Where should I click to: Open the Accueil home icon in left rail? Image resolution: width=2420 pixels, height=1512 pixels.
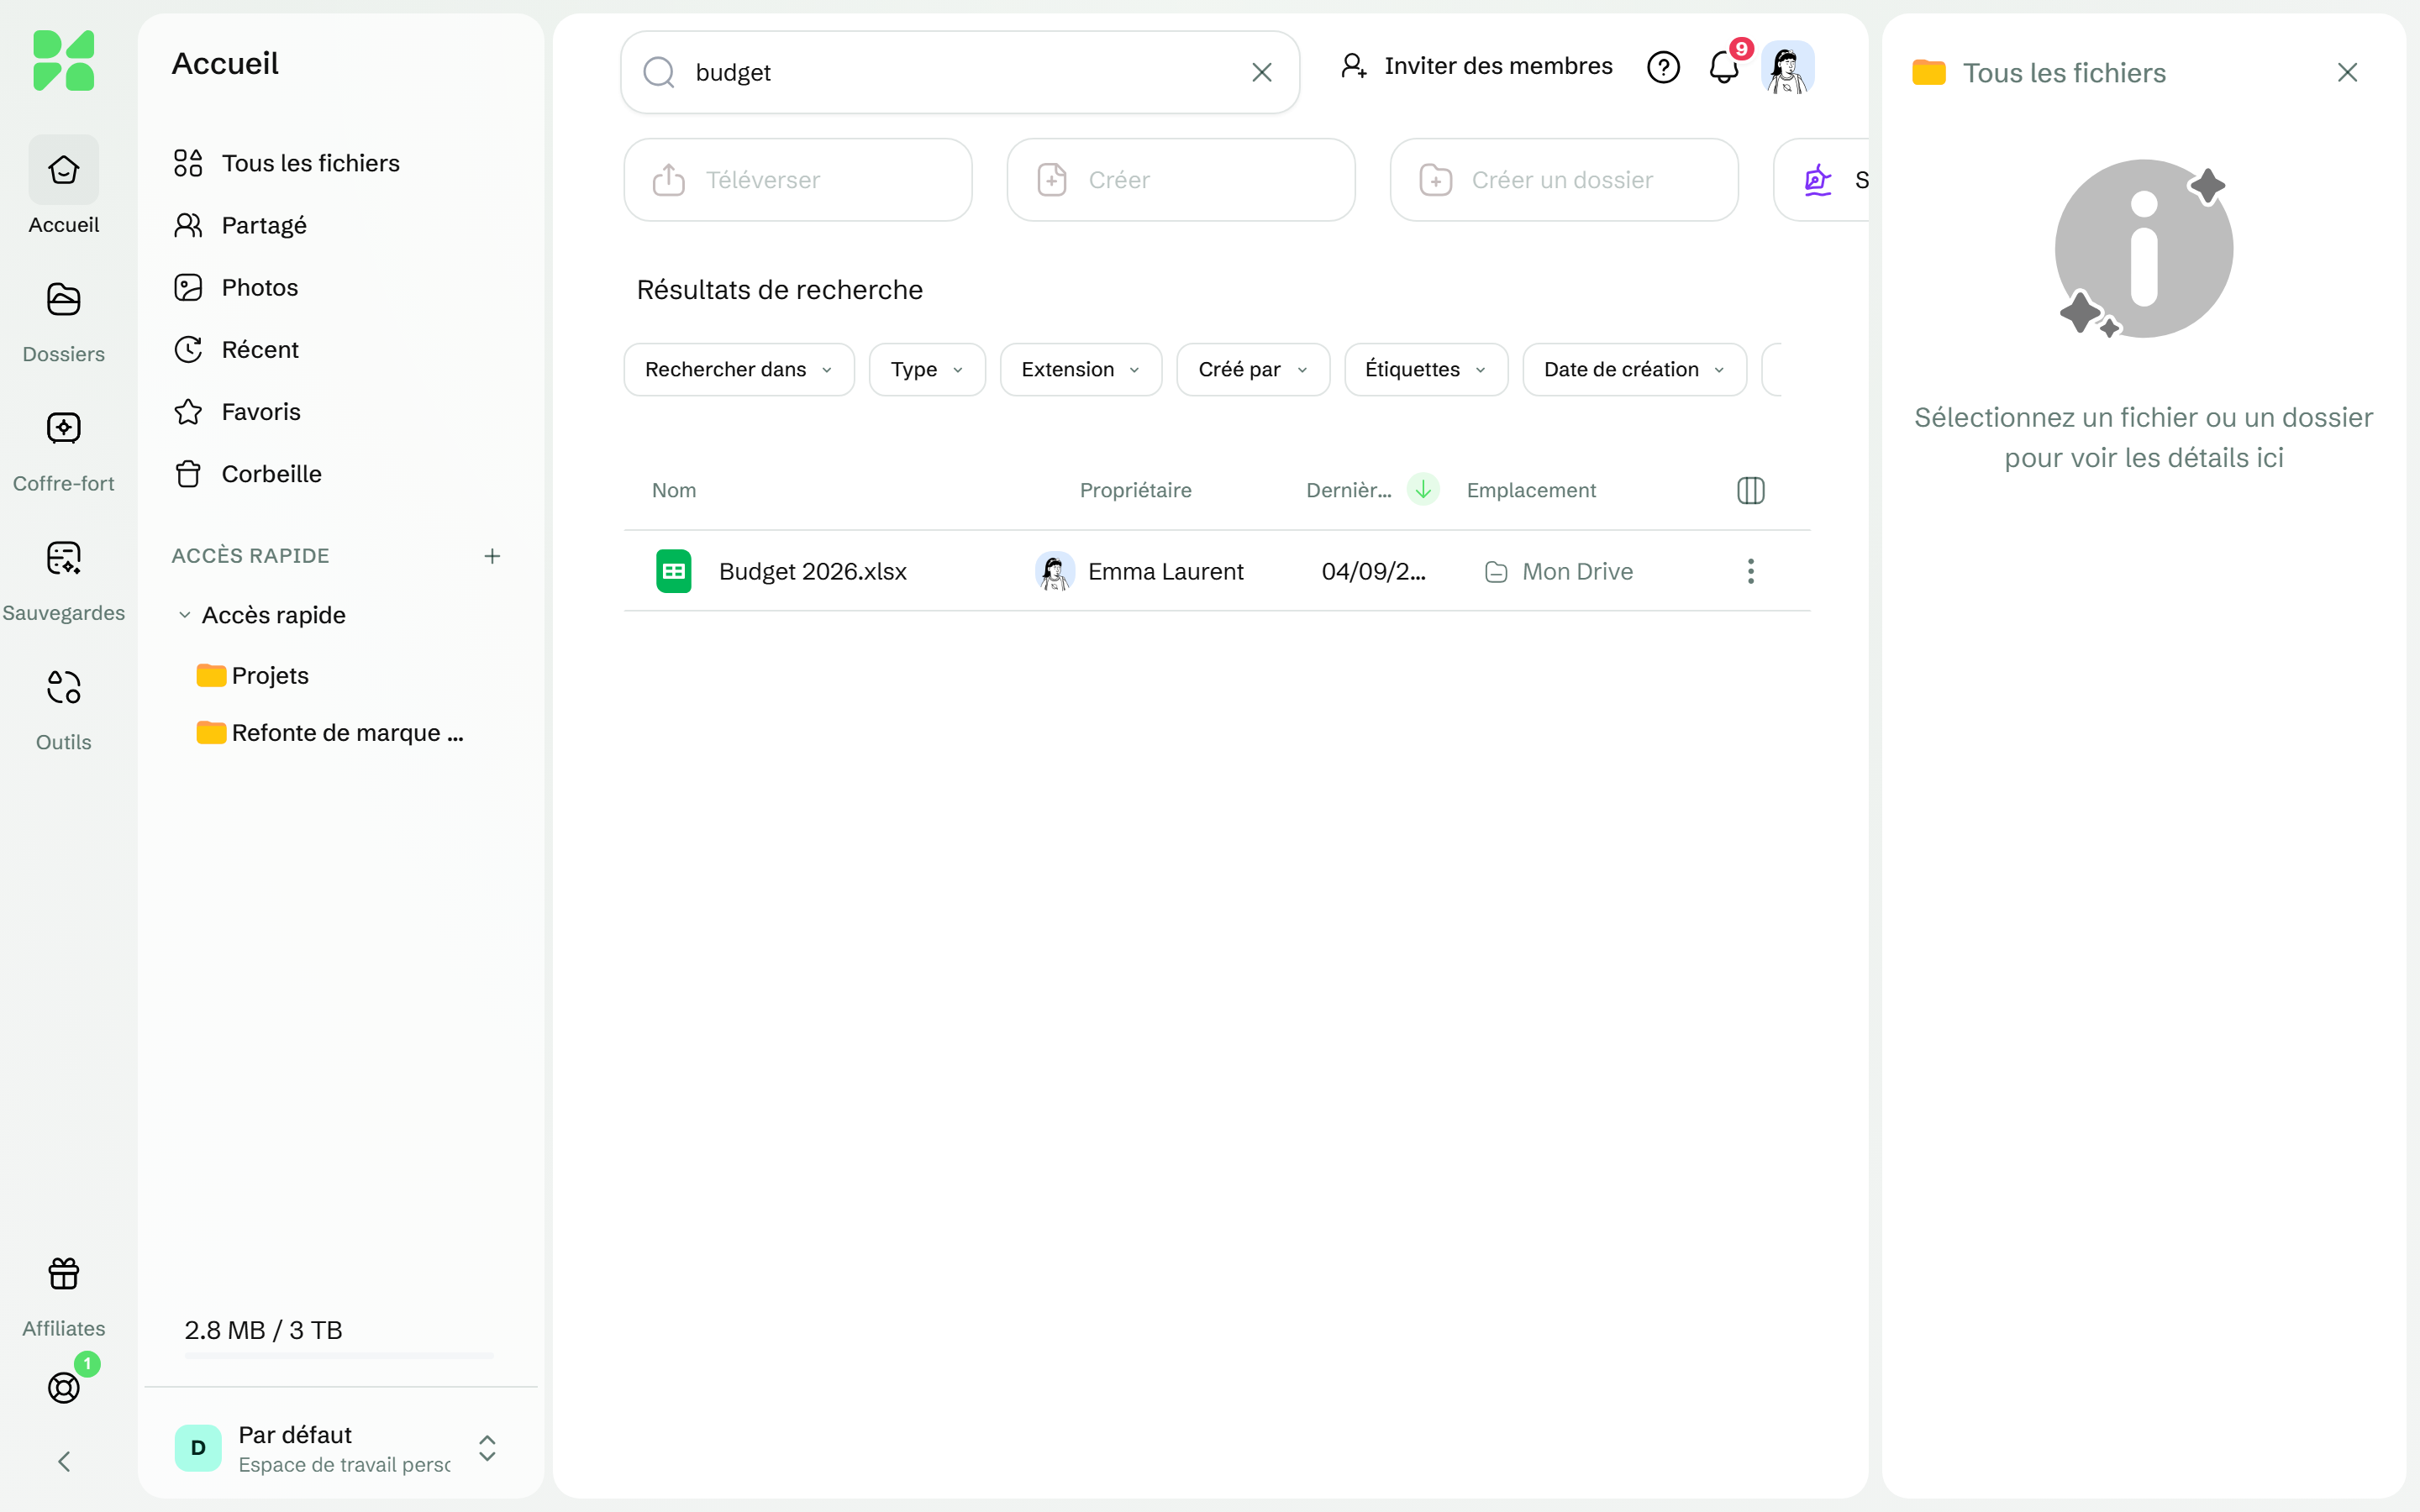coord(63,170)
